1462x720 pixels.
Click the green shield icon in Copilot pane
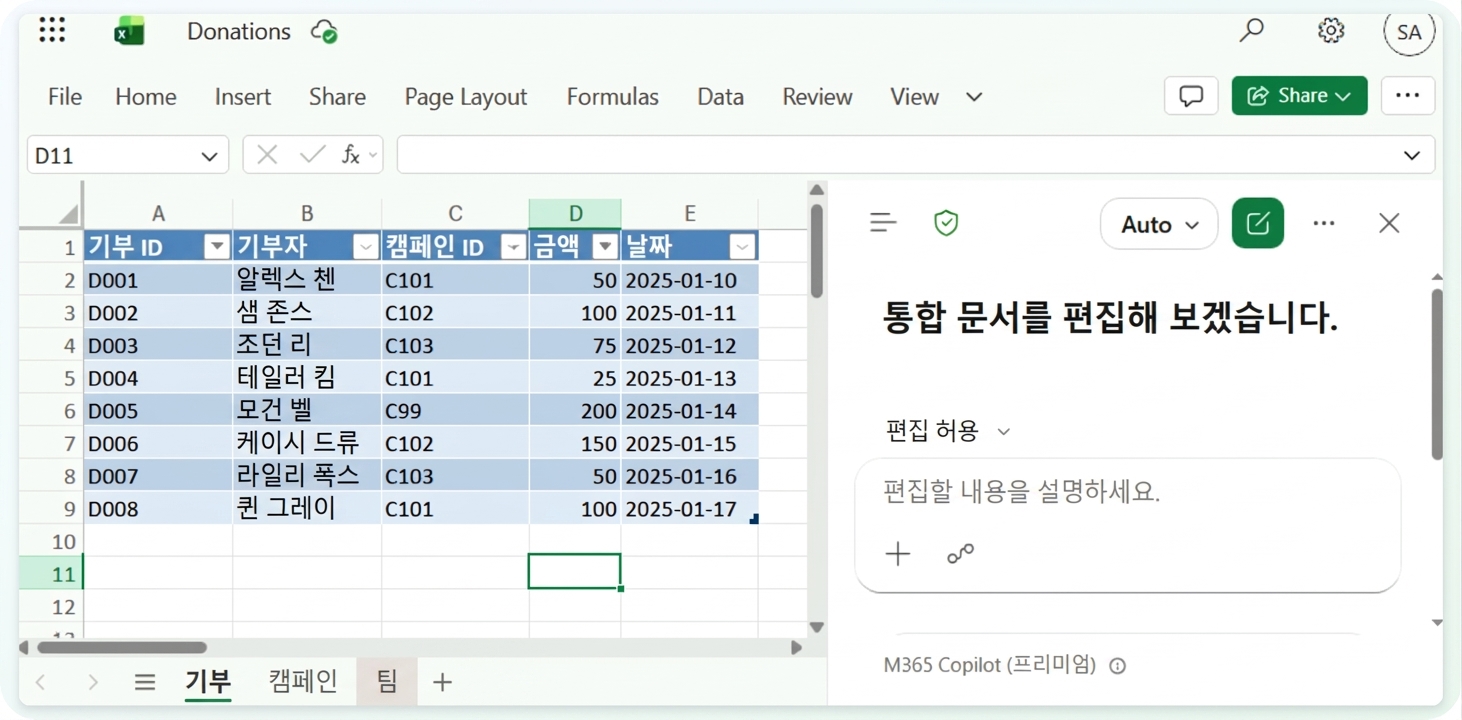[946, 223]
